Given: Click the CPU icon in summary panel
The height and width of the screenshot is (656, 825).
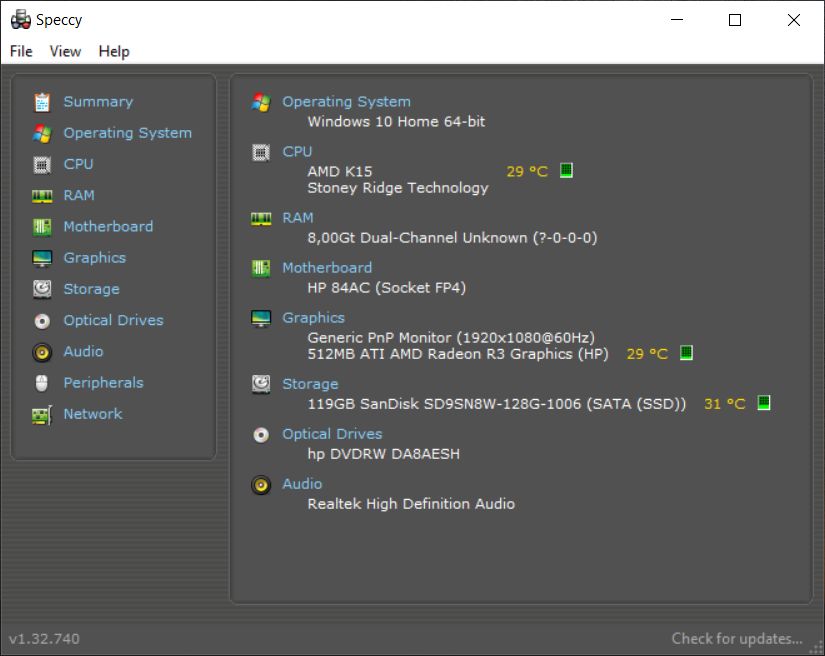Looking at the screenshot, I should tap(261, 153).
